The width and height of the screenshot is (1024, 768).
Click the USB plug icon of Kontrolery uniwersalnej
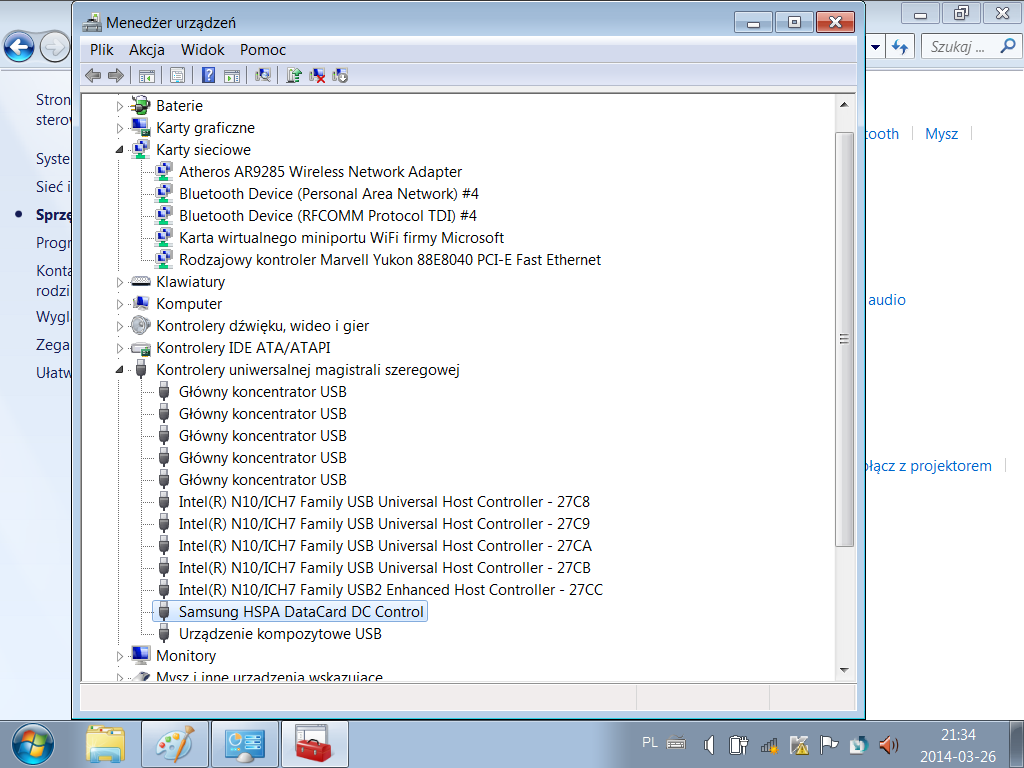click(140, 369)
